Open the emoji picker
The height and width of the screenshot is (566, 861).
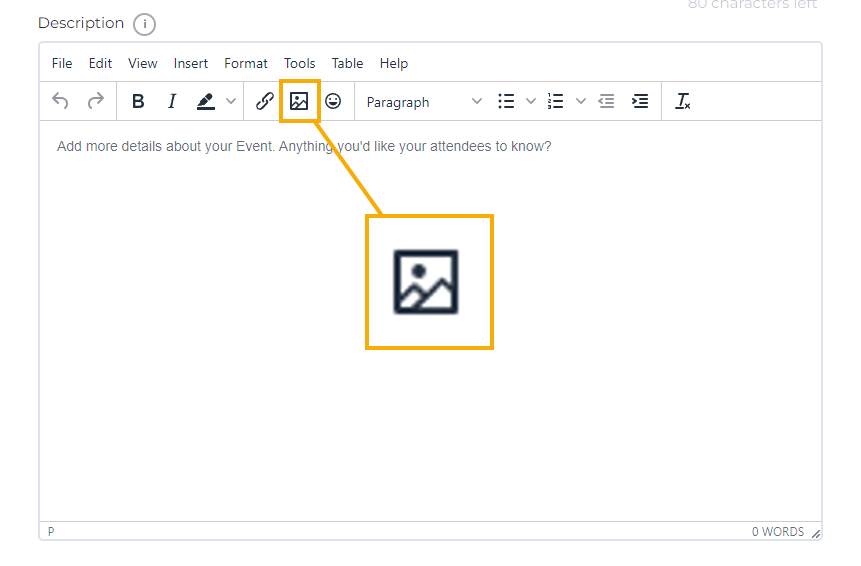coord(333,101)
